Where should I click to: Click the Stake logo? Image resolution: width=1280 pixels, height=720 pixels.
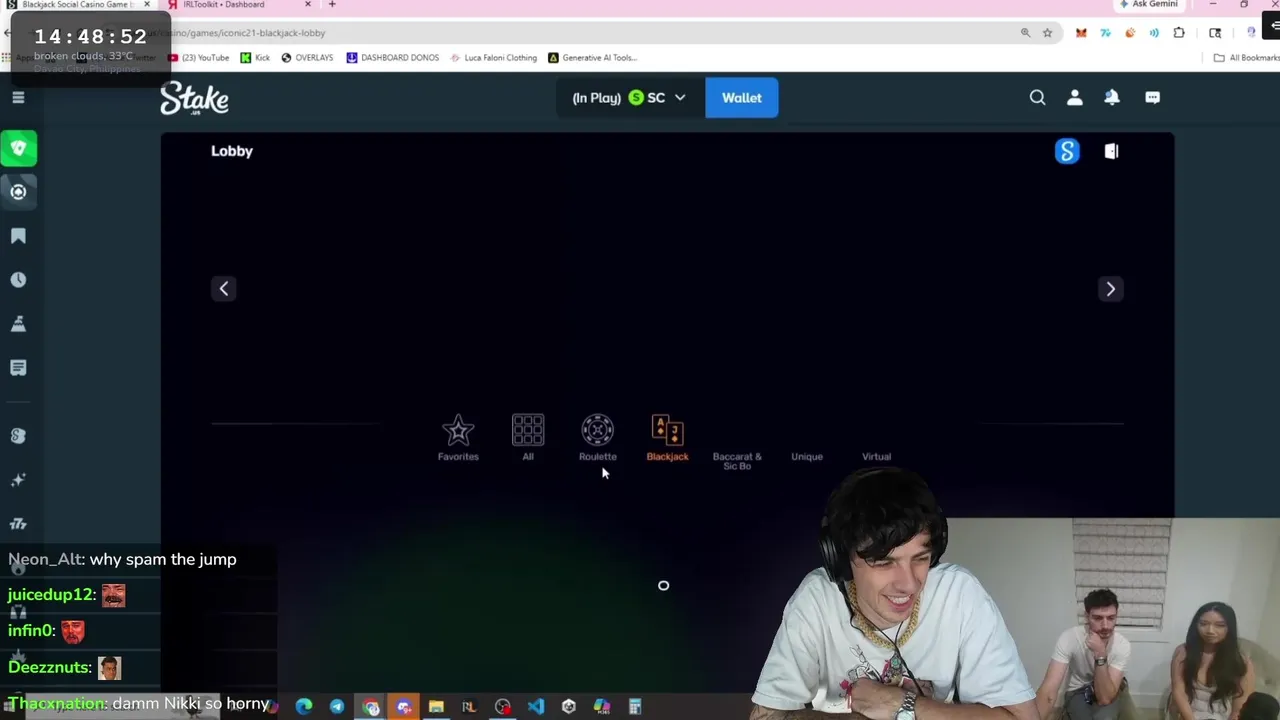point(194,98)
